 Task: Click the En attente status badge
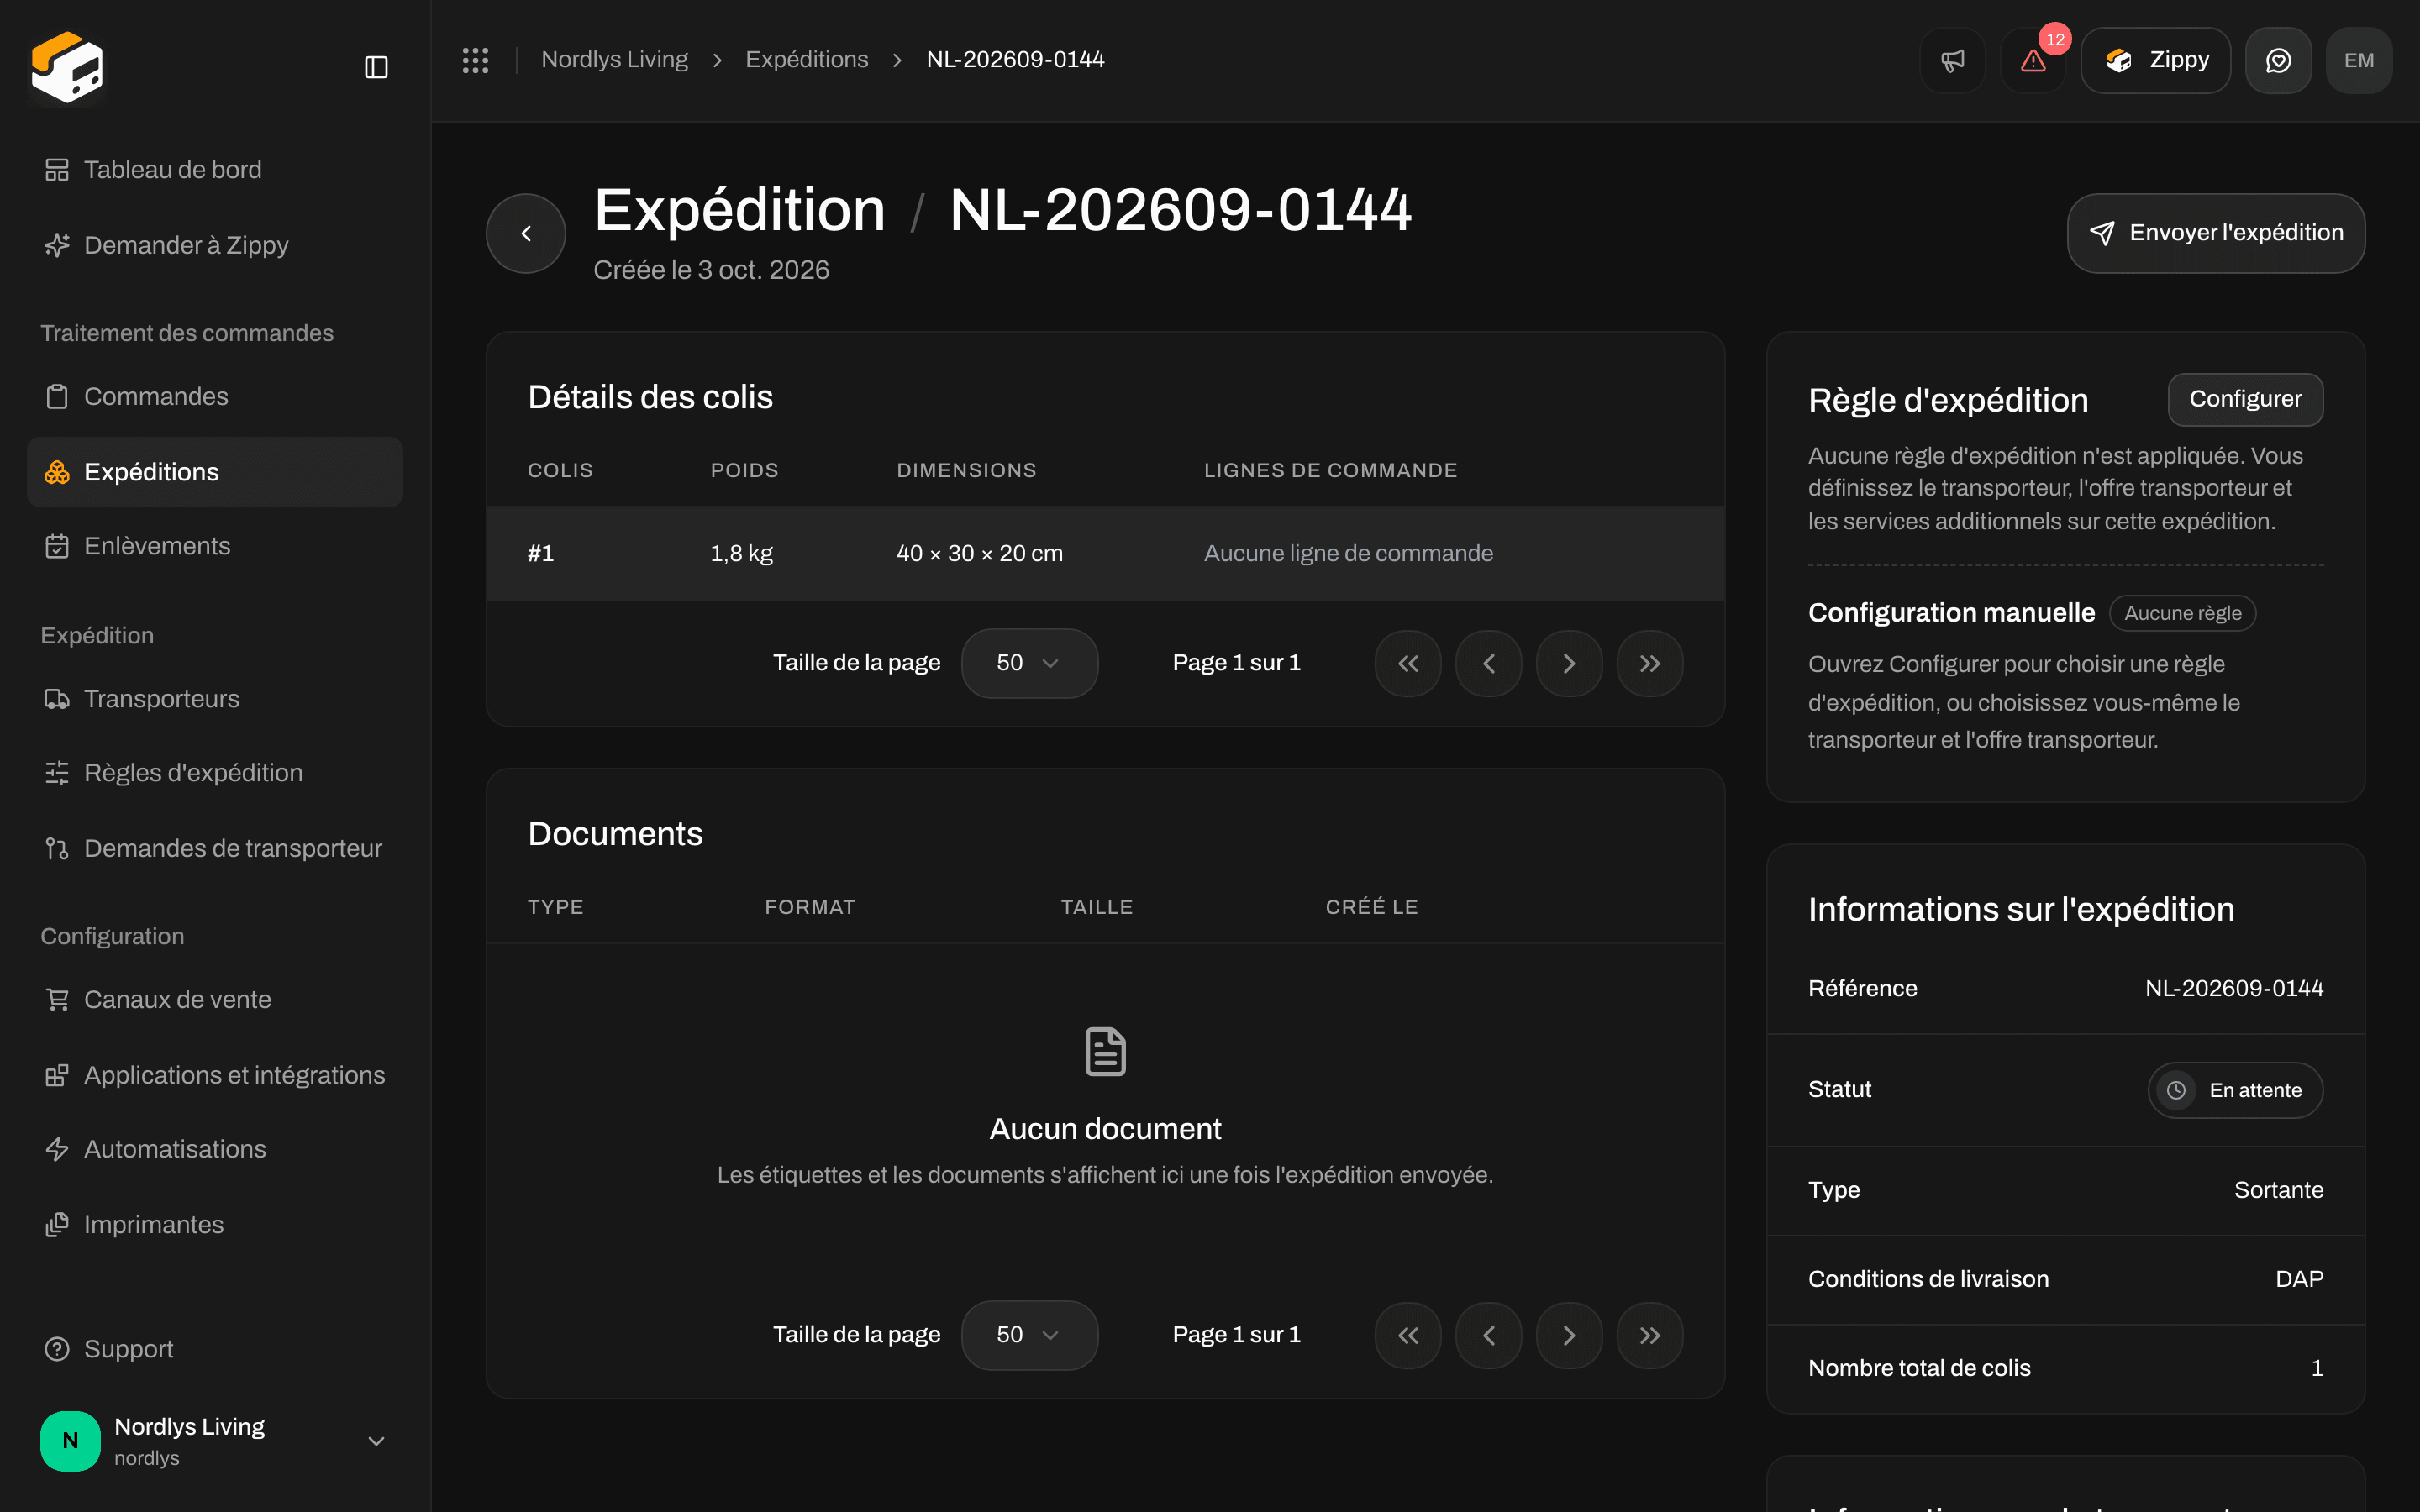tap(2235, 1090)
